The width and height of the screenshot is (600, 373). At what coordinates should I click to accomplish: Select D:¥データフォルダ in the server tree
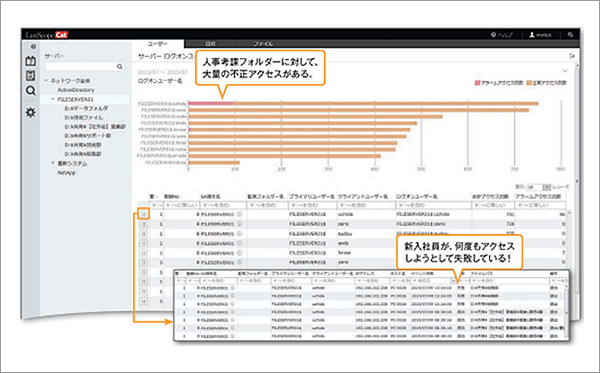(86, 108)
